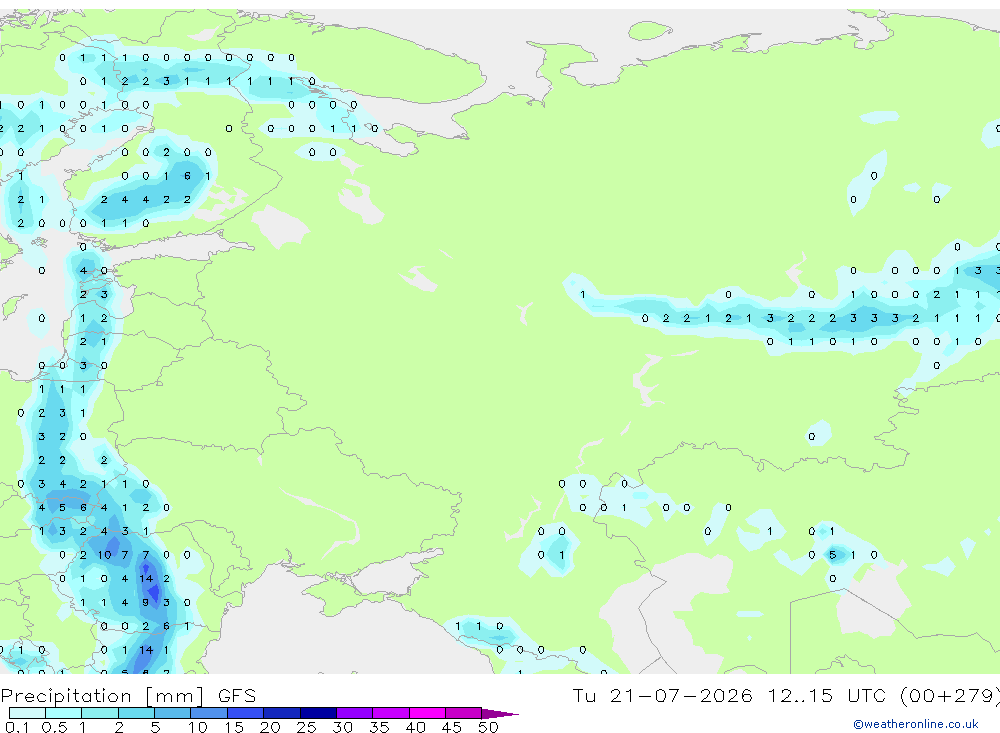
Task: Click the '50' legend scale label
Action: pyautogui.click(x=488, y=727)
